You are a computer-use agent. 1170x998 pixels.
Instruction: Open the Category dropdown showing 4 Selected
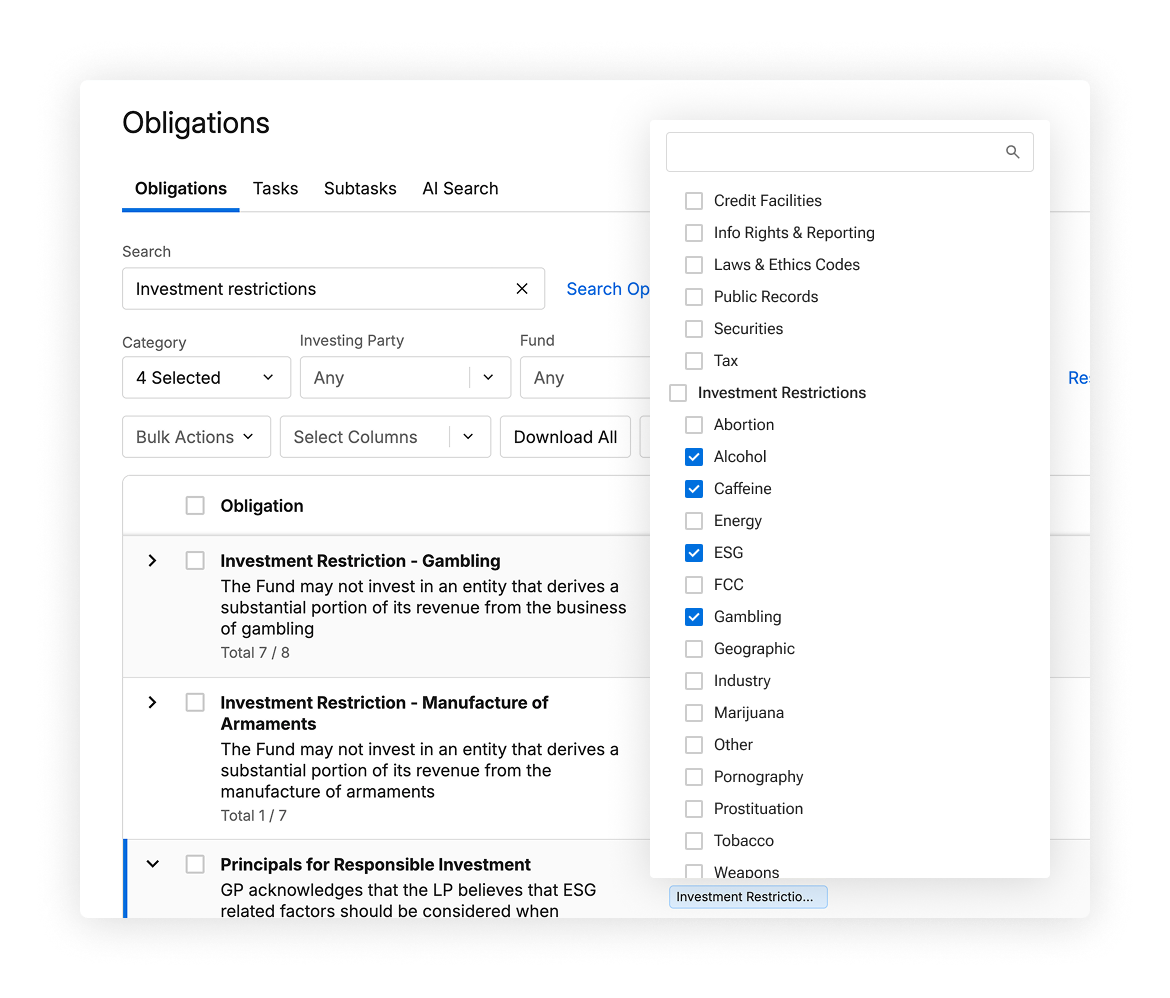(x=206, y=378)
